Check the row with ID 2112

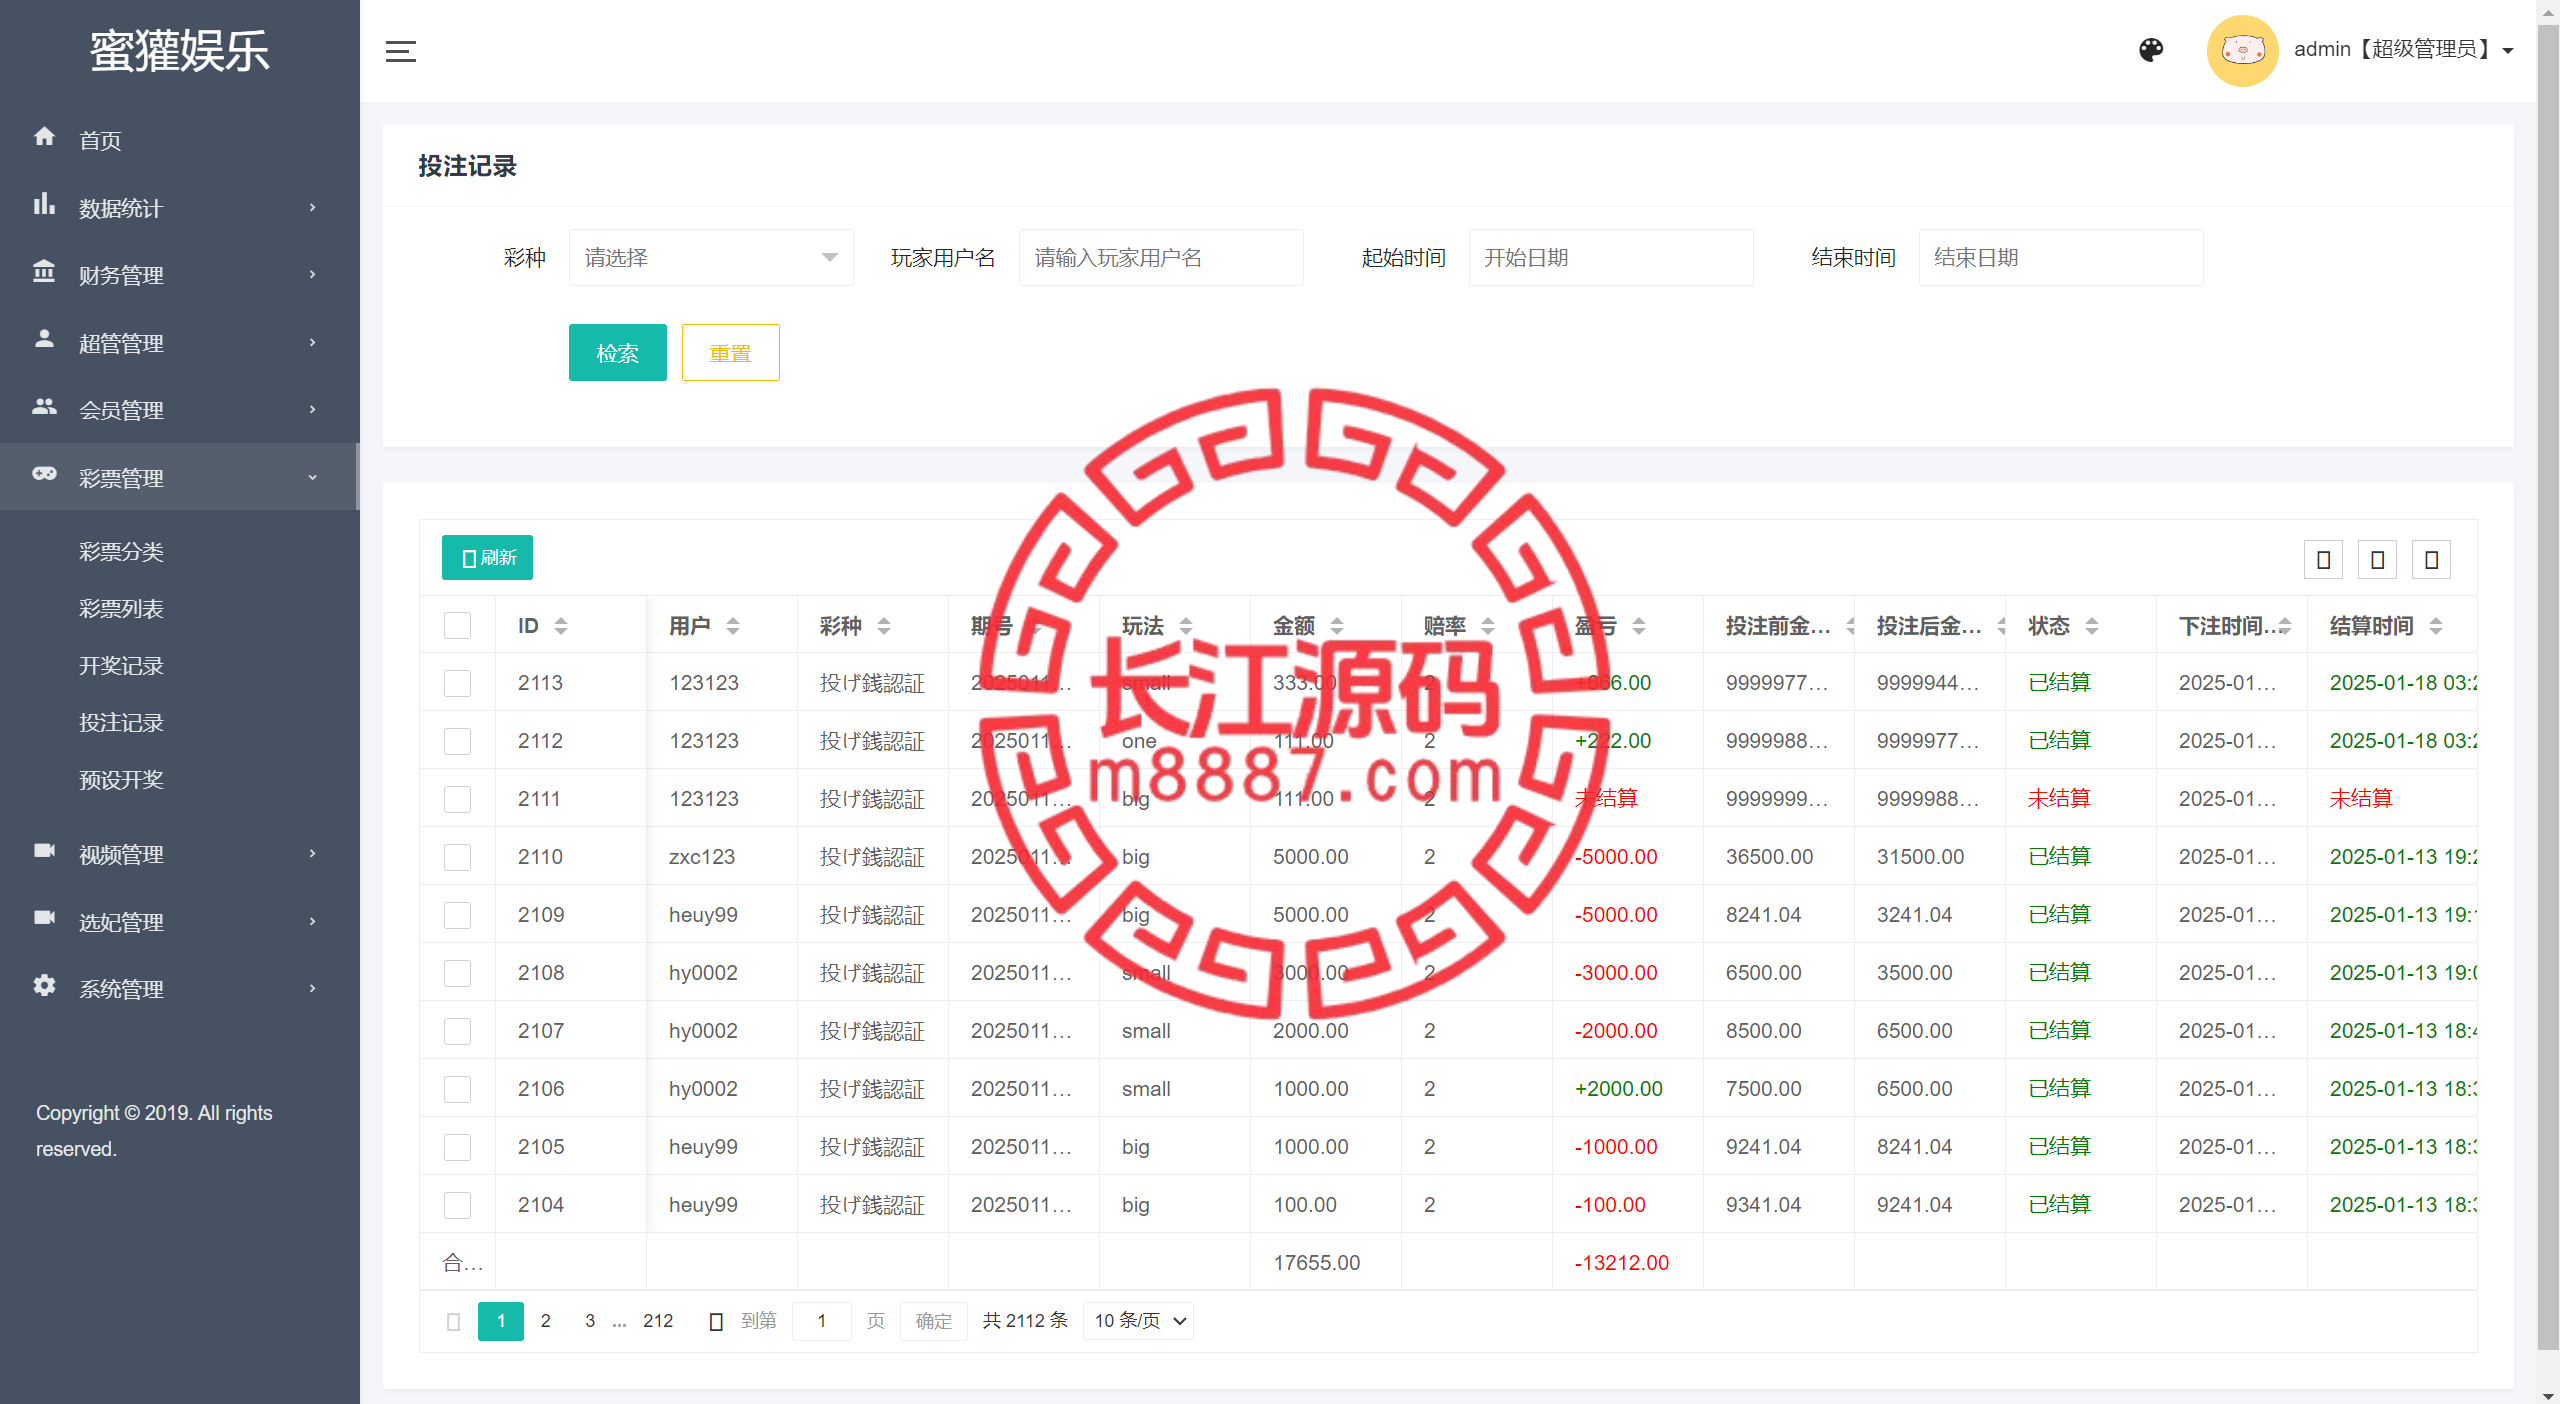coord(457,741)
